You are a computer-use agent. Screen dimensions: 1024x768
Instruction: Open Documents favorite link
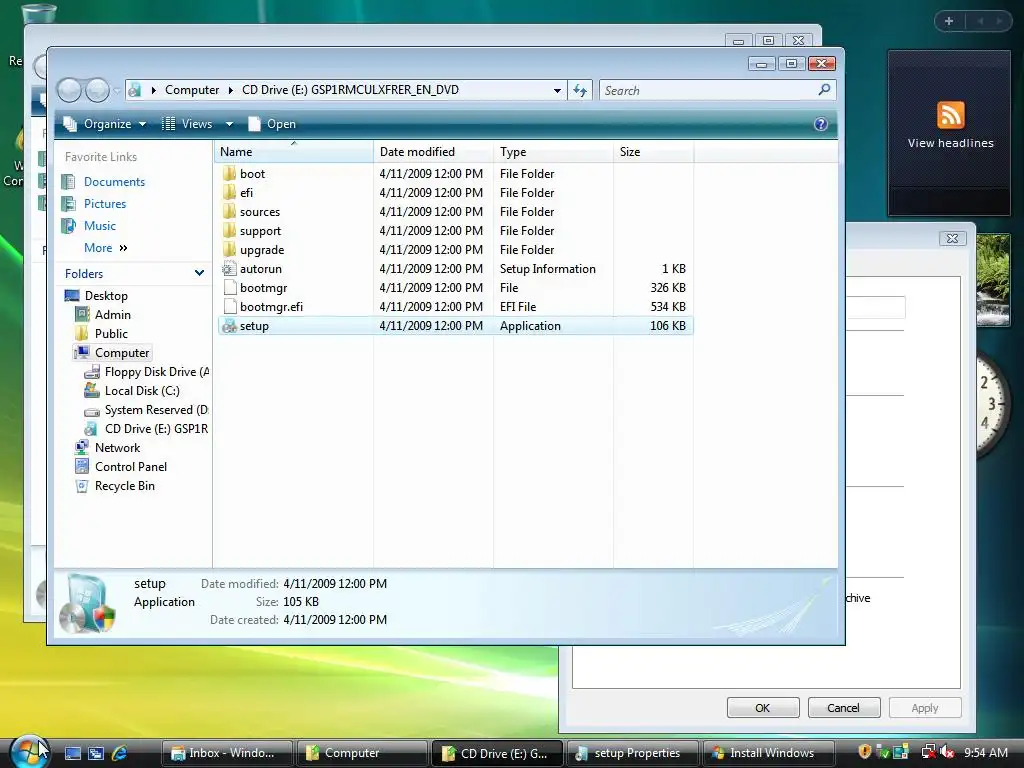(114, 182)
